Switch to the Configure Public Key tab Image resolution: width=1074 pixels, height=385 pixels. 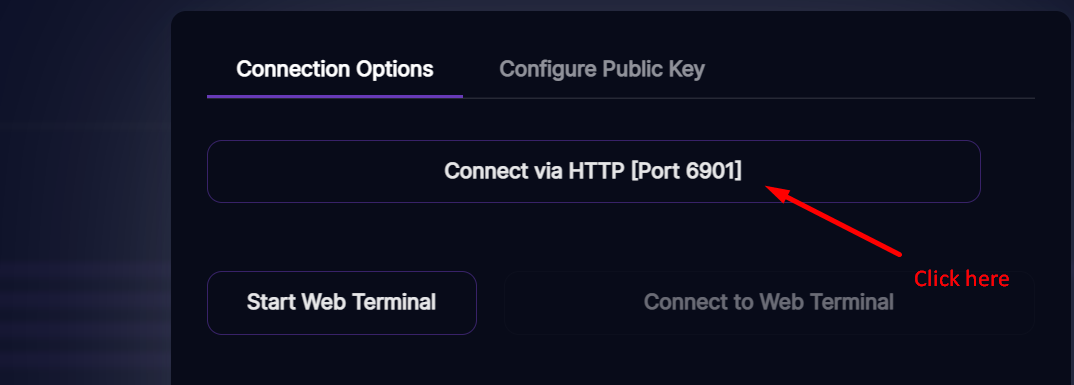click(601, 69)
